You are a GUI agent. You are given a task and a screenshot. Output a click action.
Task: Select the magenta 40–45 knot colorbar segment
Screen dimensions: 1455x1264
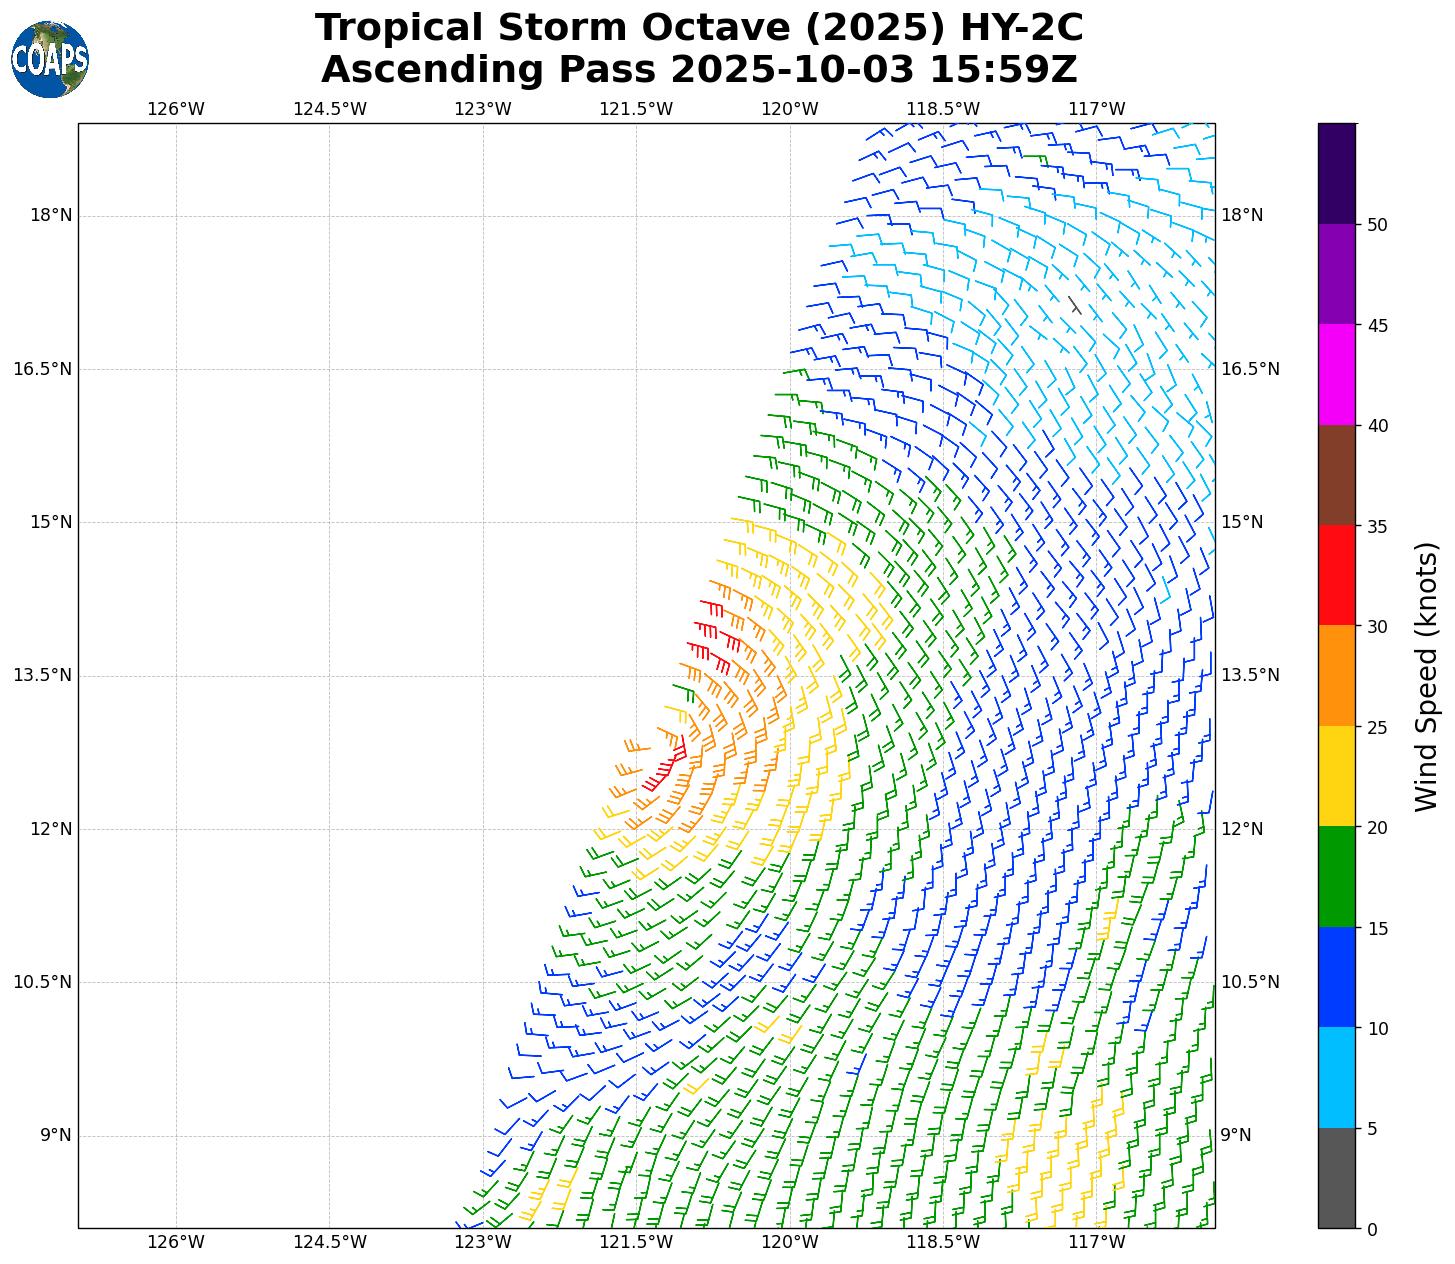tap(1336, 374)
